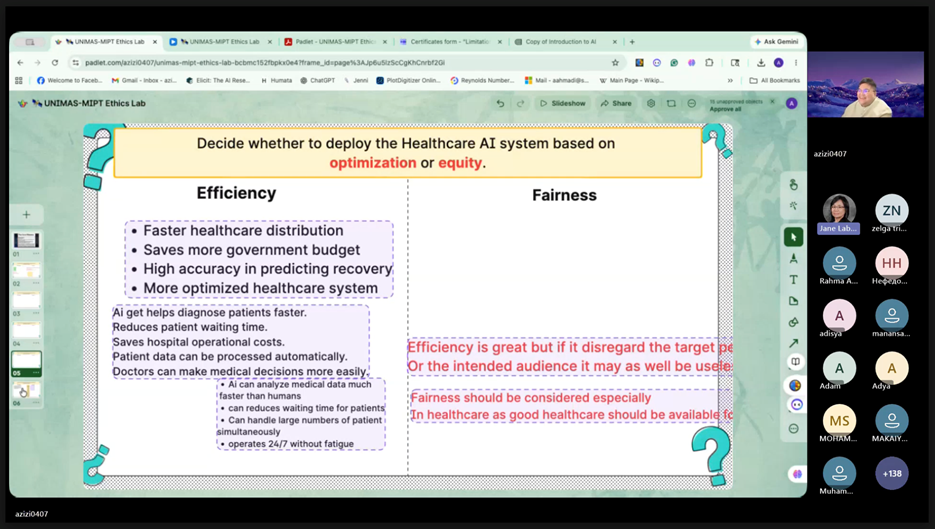Click the Padlet logo icon

[23, 103]
